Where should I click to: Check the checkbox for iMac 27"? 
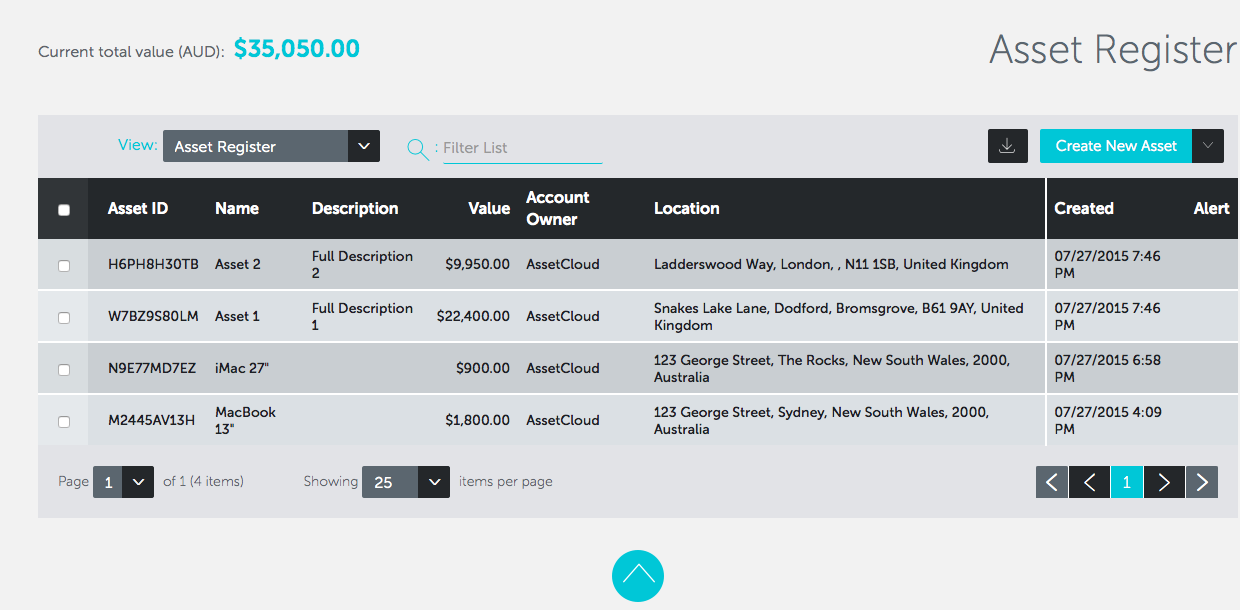pyautogui.click(x=64, y=368)
